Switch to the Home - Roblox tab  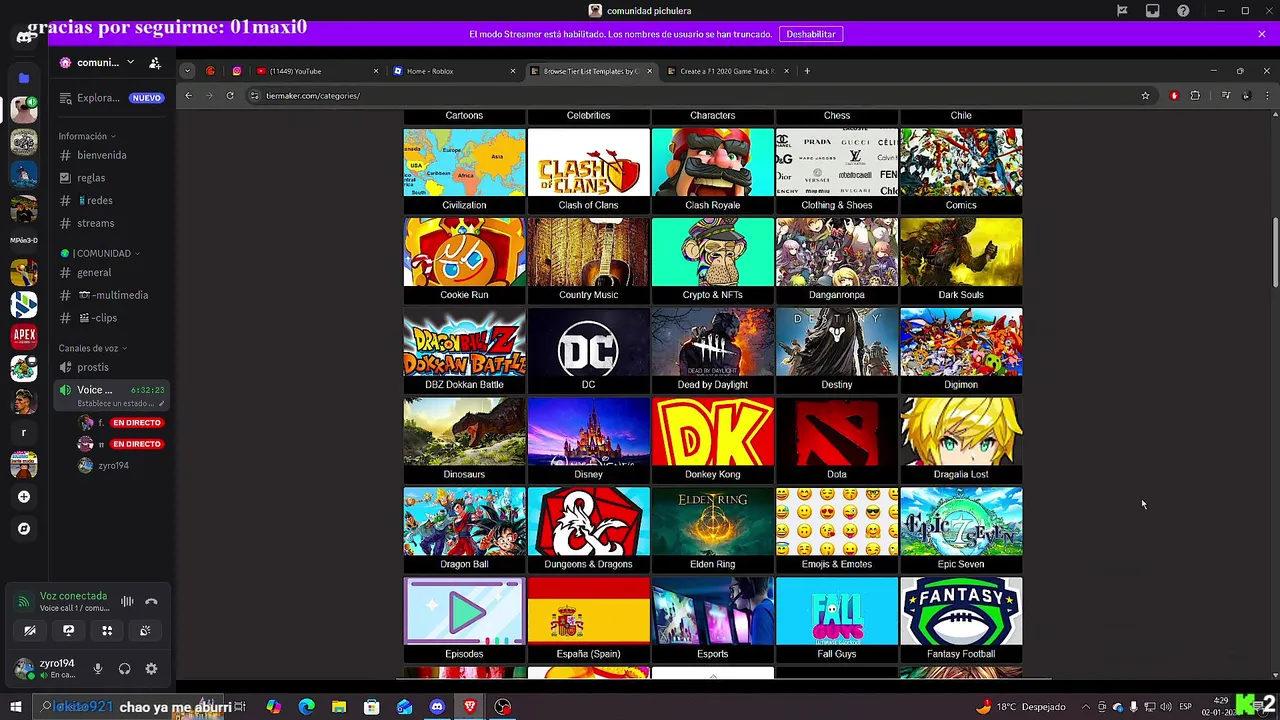point(453,71)
